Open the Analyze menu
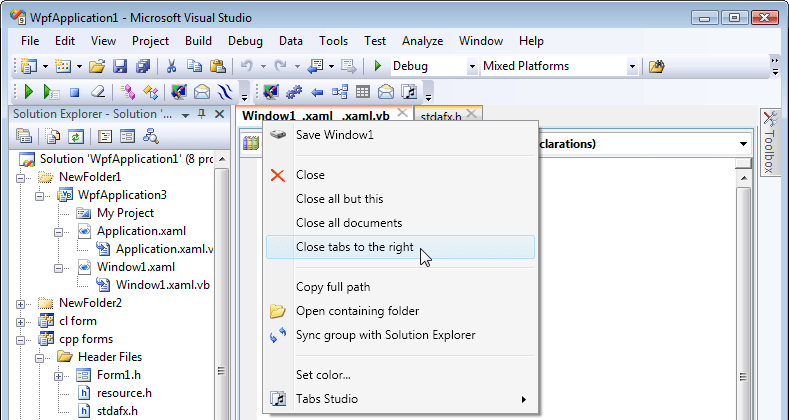789x420 pixels. [423, 41]
